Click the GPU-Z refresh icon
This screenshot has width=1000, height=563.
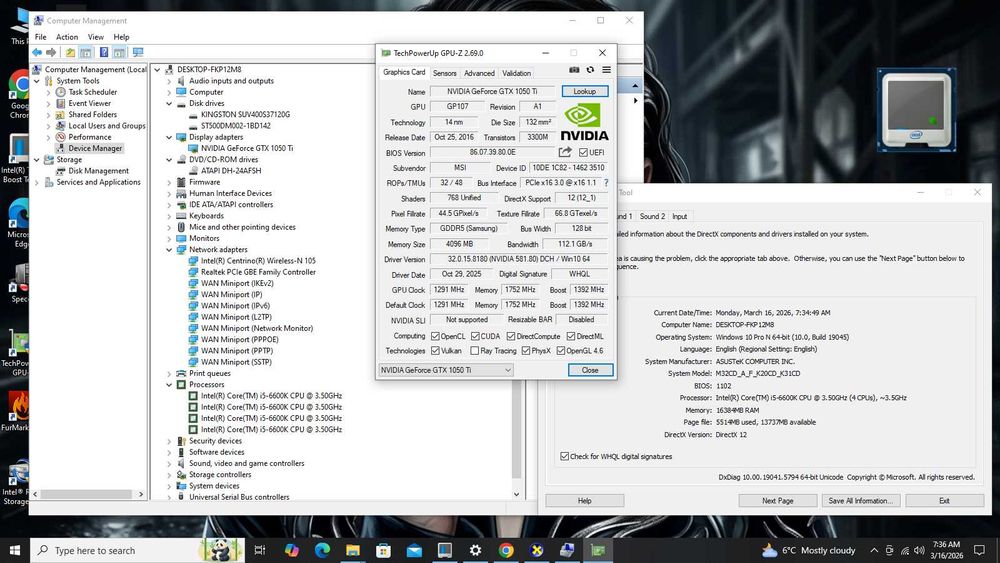[x=590, y=70]
